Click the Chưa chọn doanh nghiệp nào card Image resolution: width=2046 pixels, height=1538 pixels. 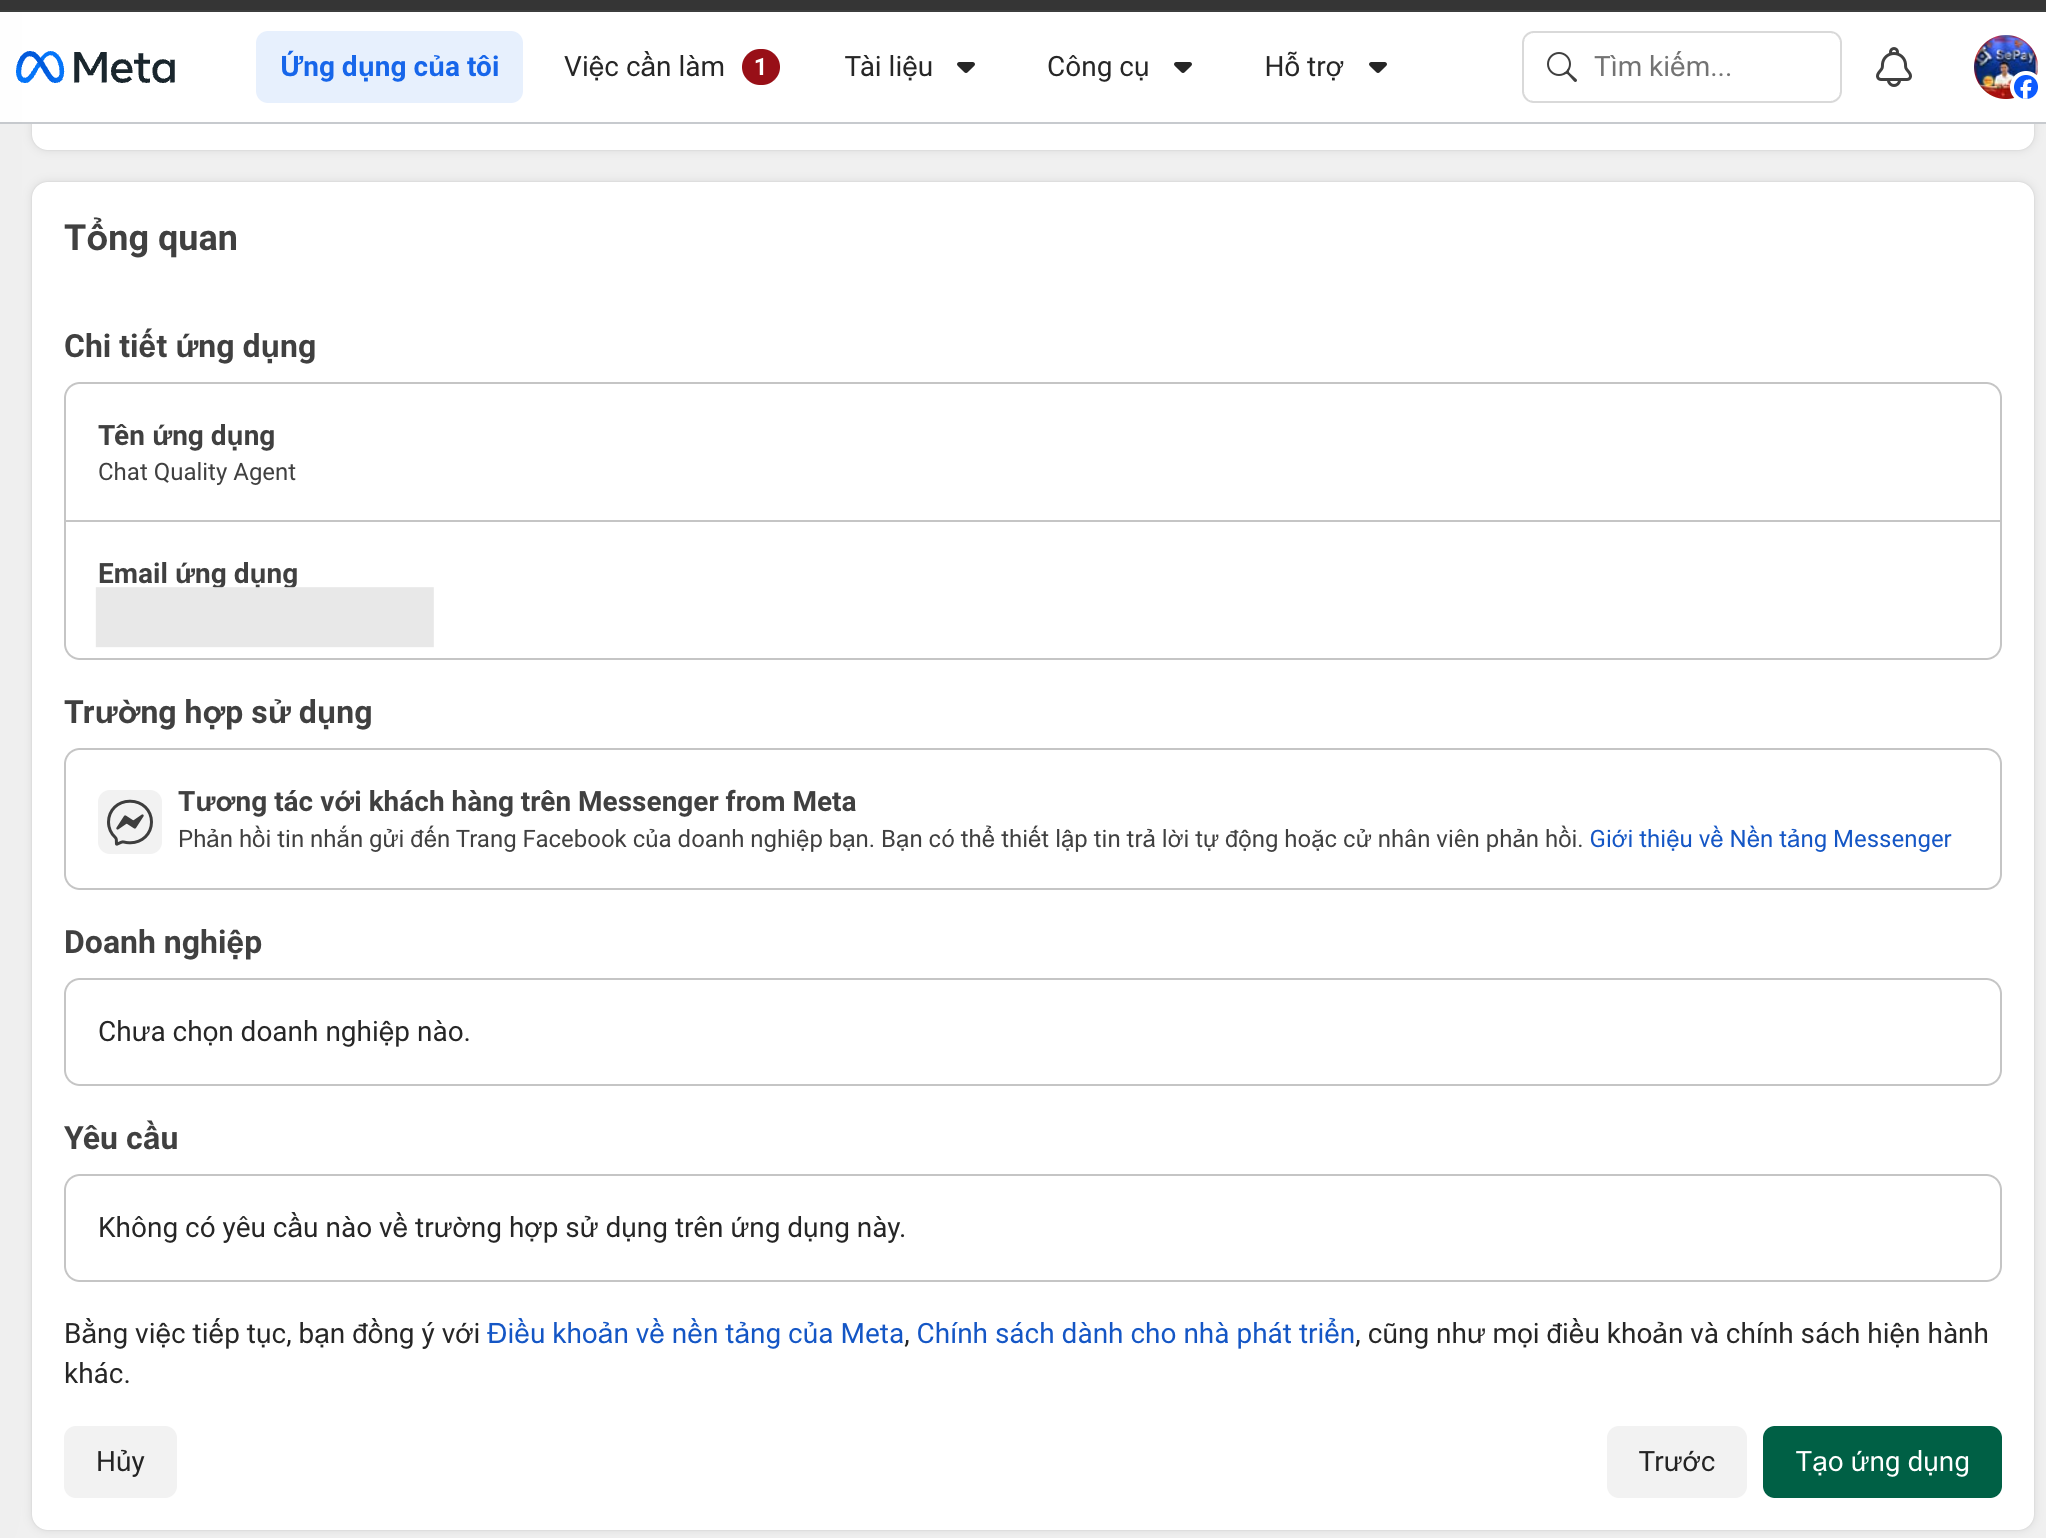point(1030,1031)
